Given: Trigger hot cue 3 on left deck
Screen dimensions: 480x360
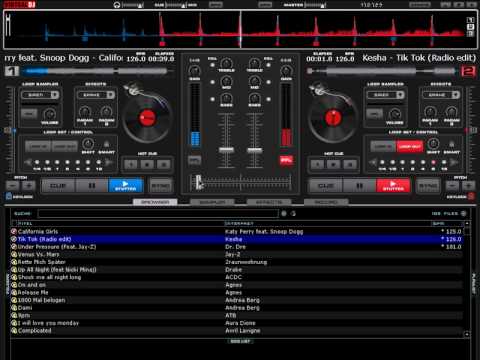Looking at the screenshot, I should point(163,164).
